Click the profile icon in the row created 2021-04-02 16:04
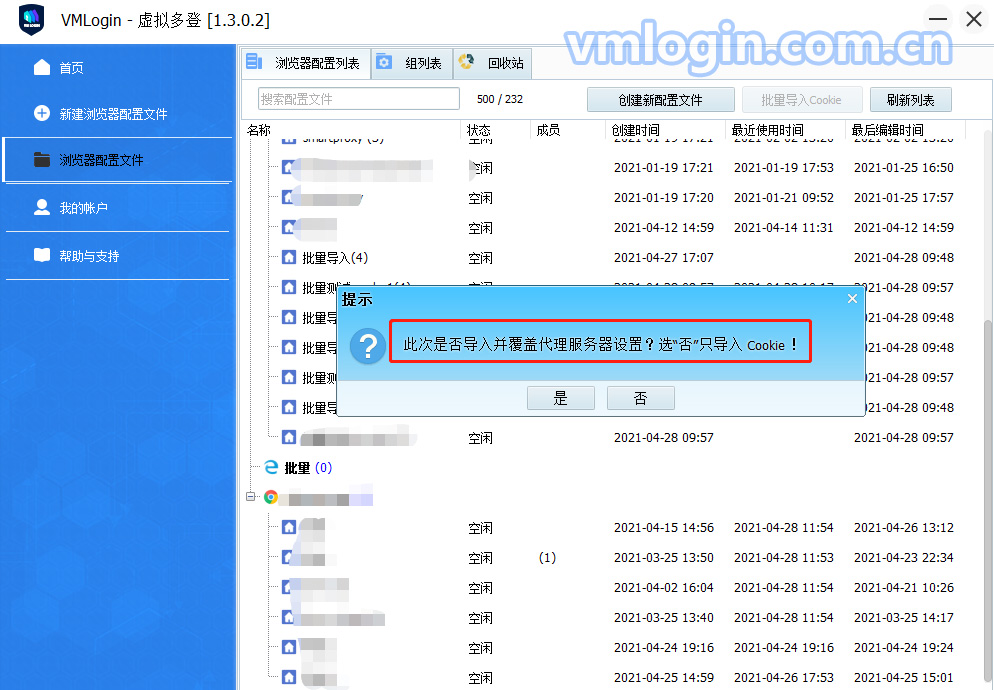The image size is (994, 690). [289, 587]
